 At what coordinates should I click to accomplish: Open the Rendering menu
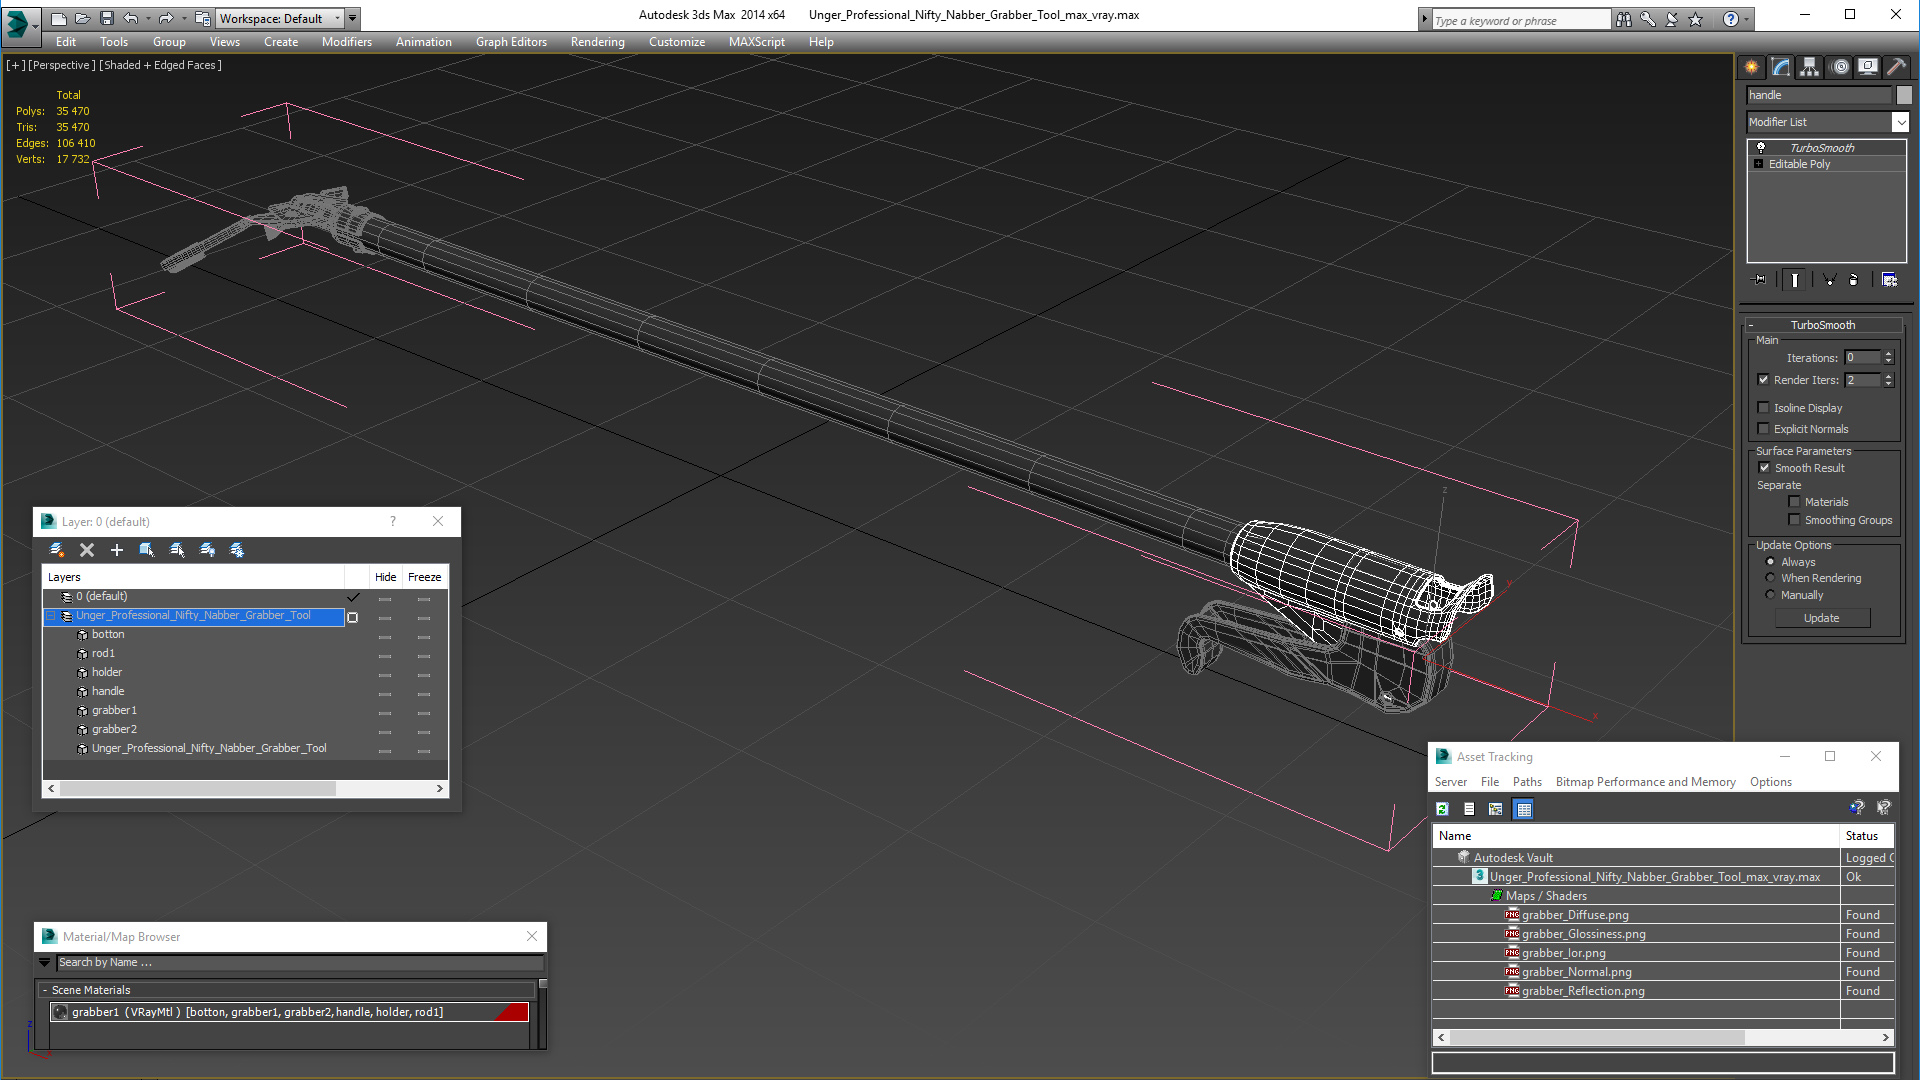coord(597,42)
